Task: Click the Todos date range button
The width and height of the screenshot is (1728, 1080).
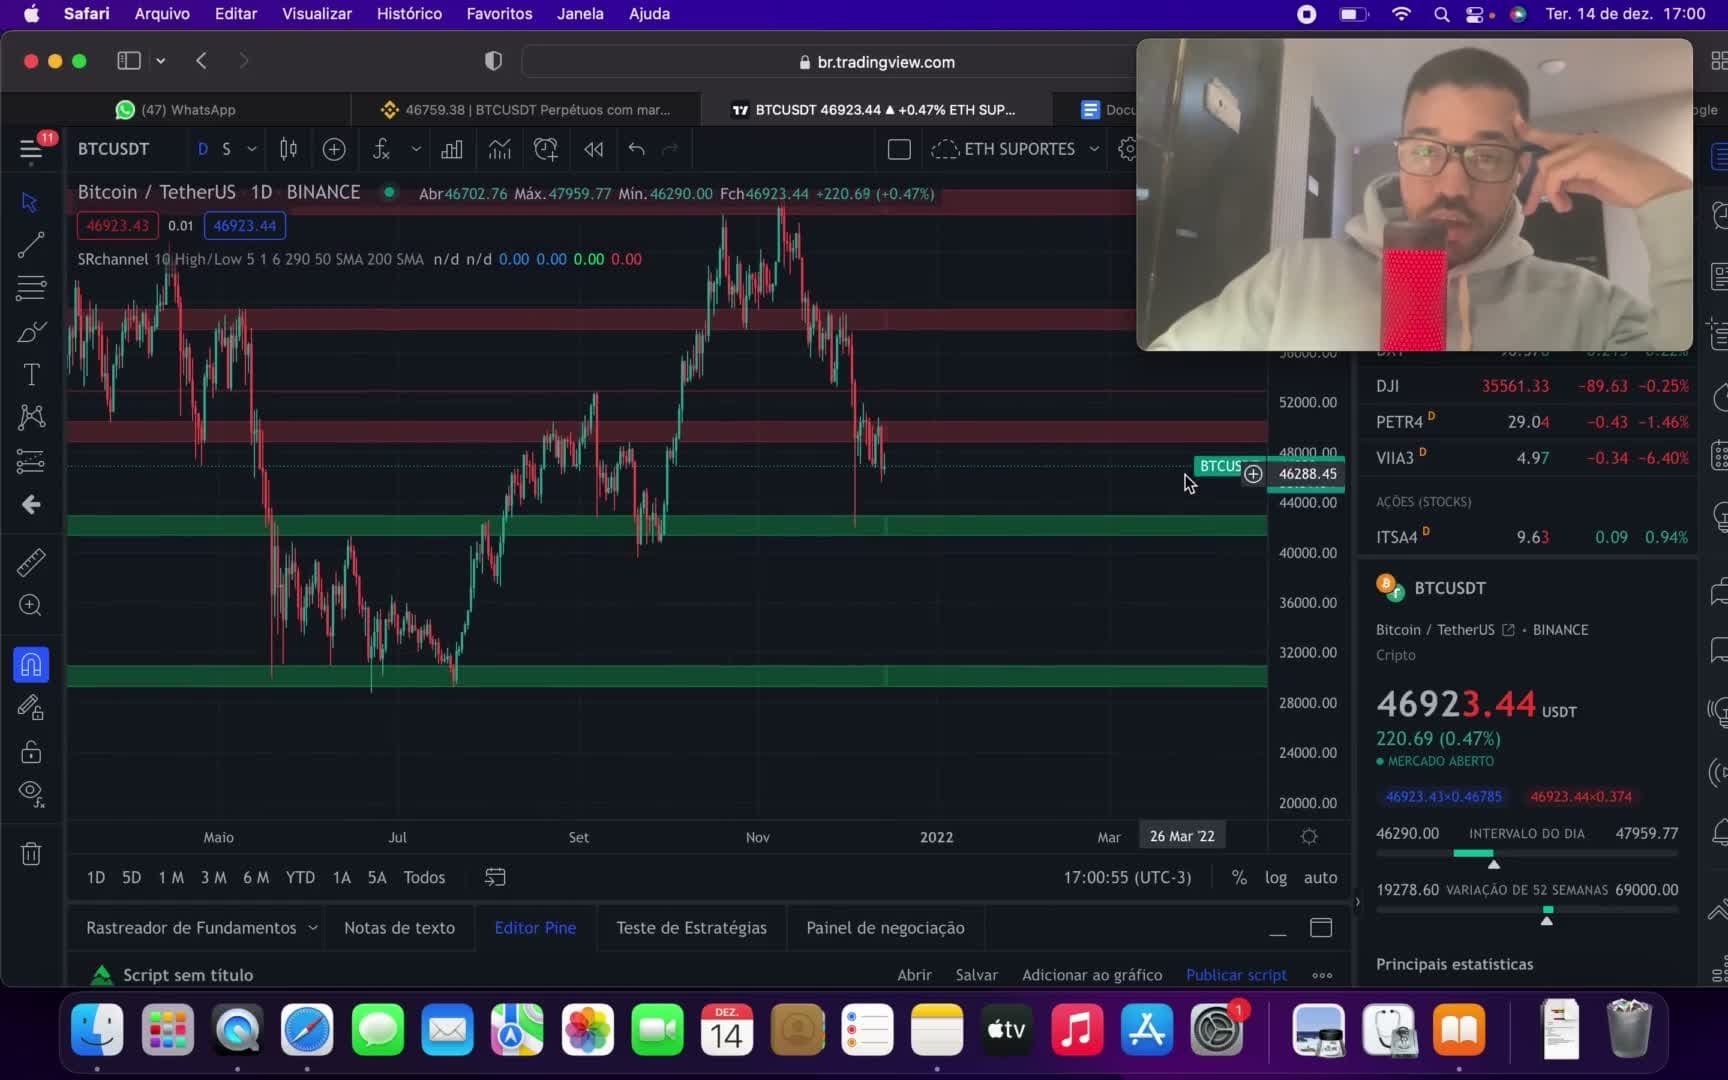Action: click(x=424, y=877)
